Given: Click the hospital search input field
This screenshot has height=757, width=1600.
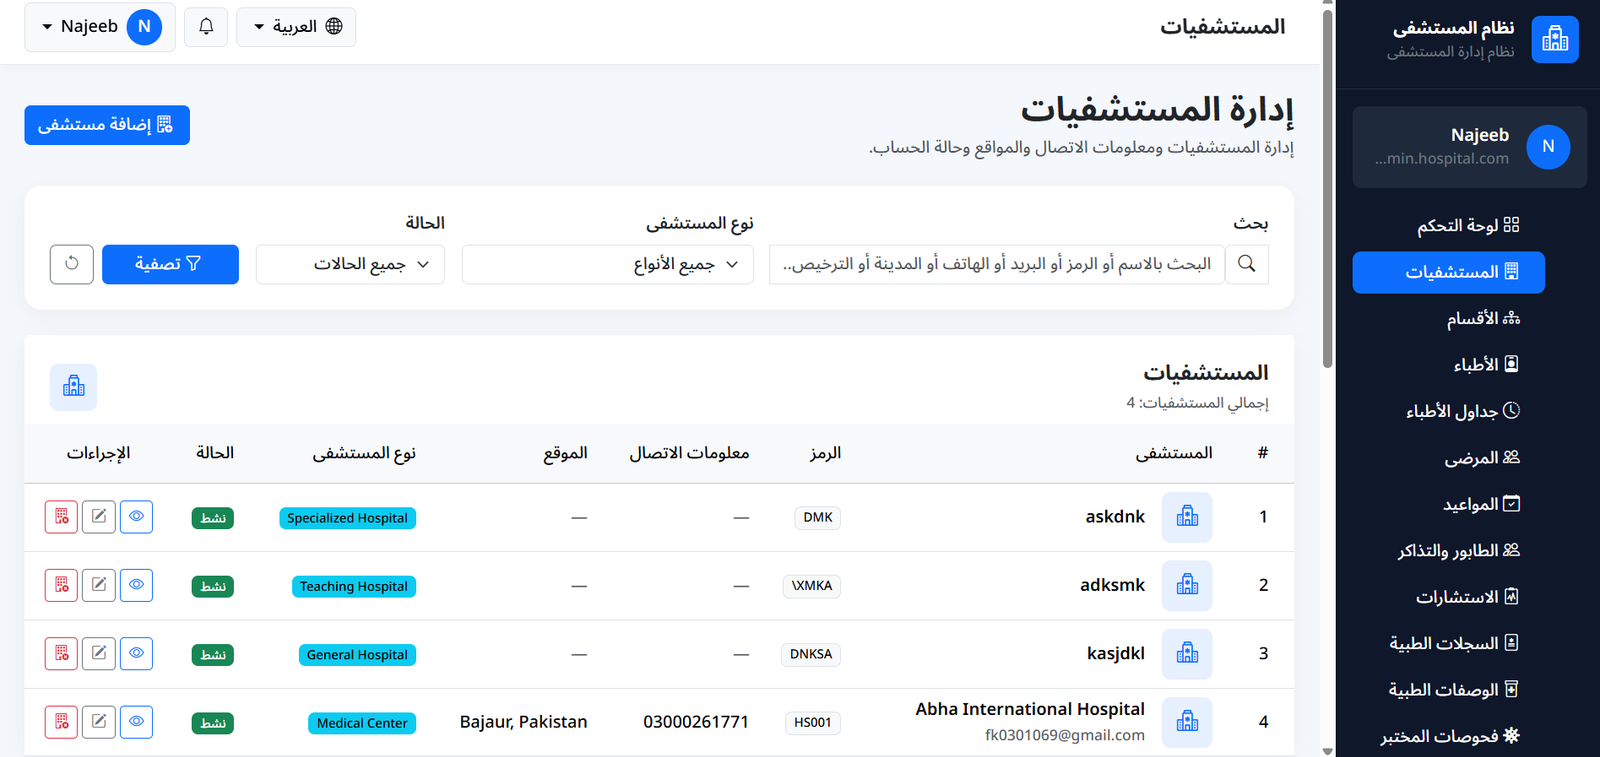Looking at the screenshot, I should coord(997,264).
